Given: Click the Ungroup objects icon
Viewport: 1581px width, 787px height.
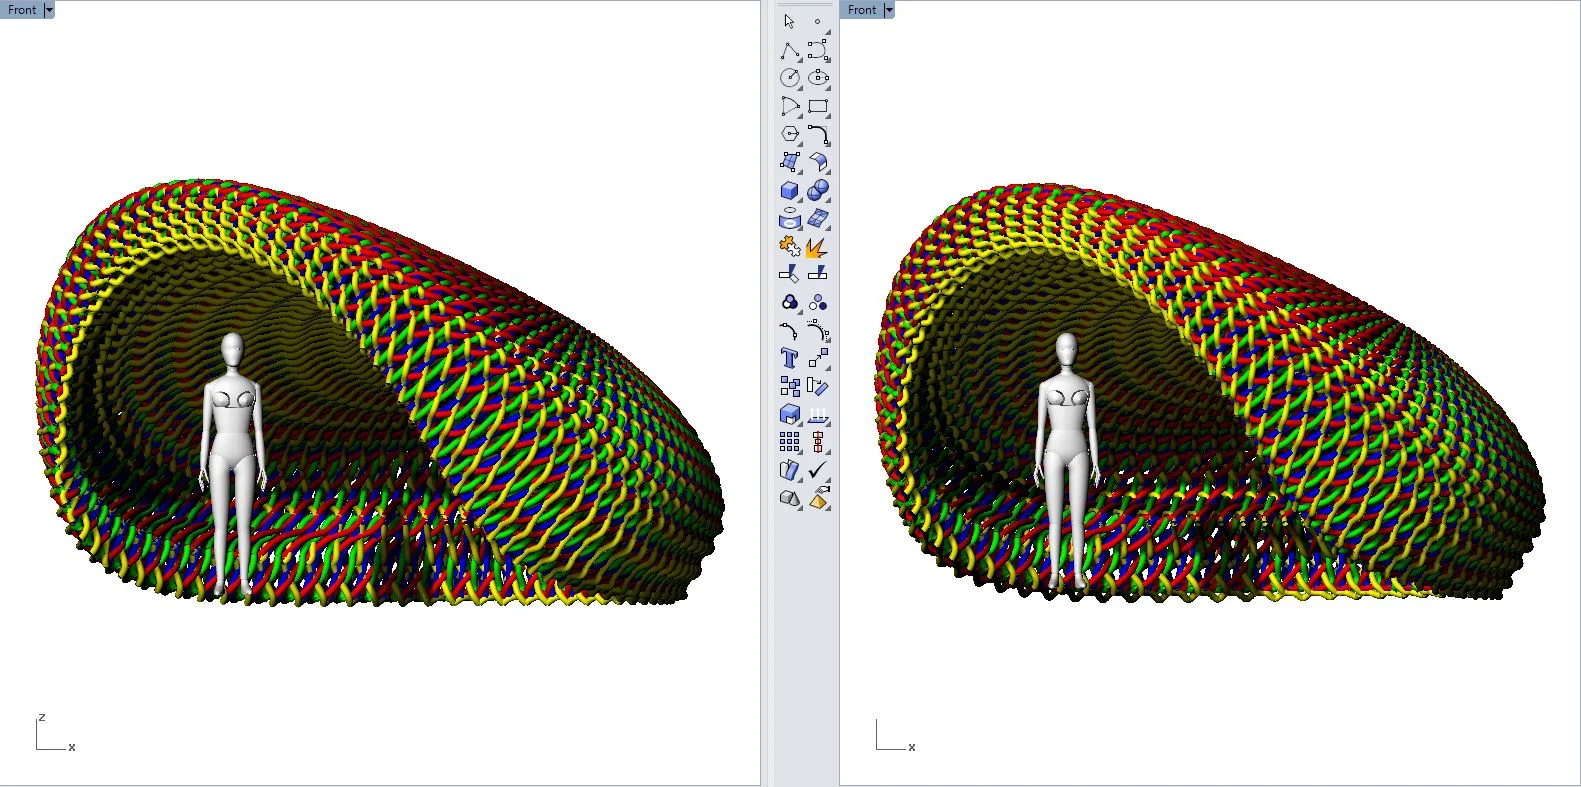Looking at the screenshot, I should click(x=818, y=302).
